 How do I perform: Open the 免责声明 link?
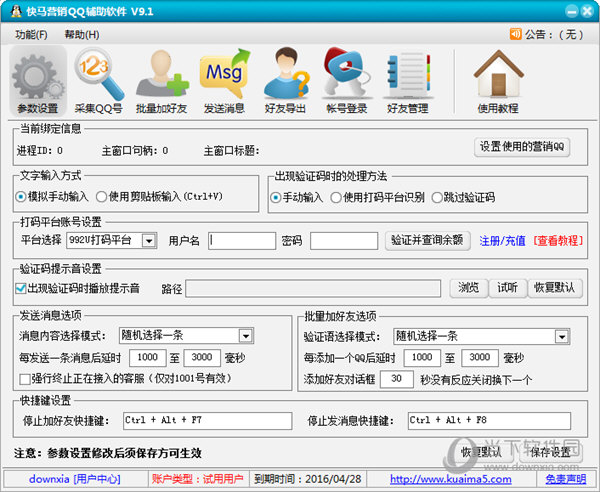point(566,479)
